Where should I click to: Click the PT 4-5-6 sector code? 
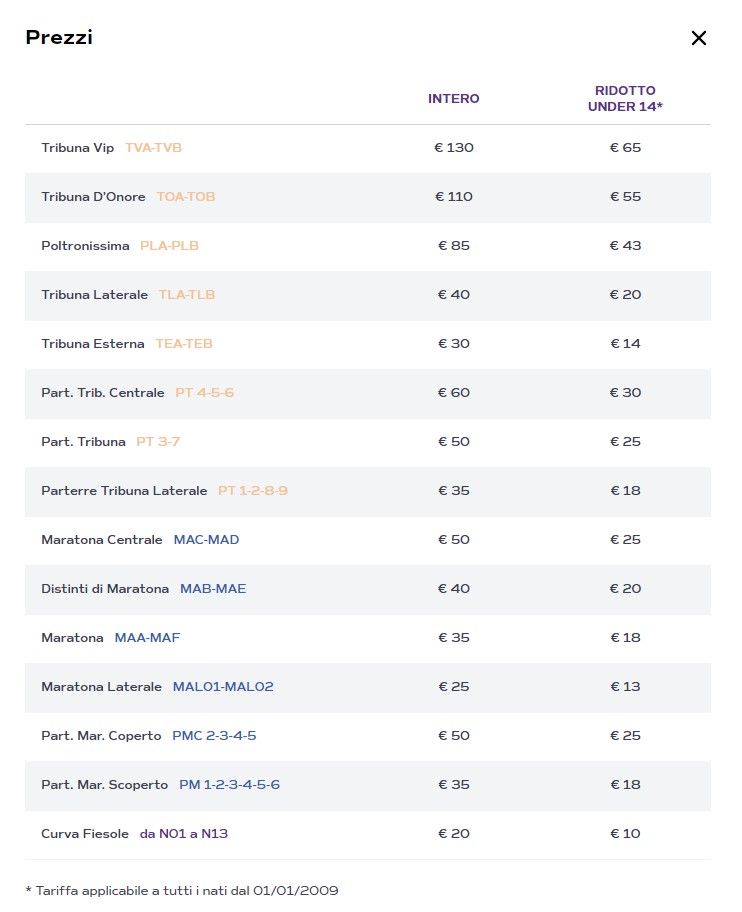click(204, 393)
